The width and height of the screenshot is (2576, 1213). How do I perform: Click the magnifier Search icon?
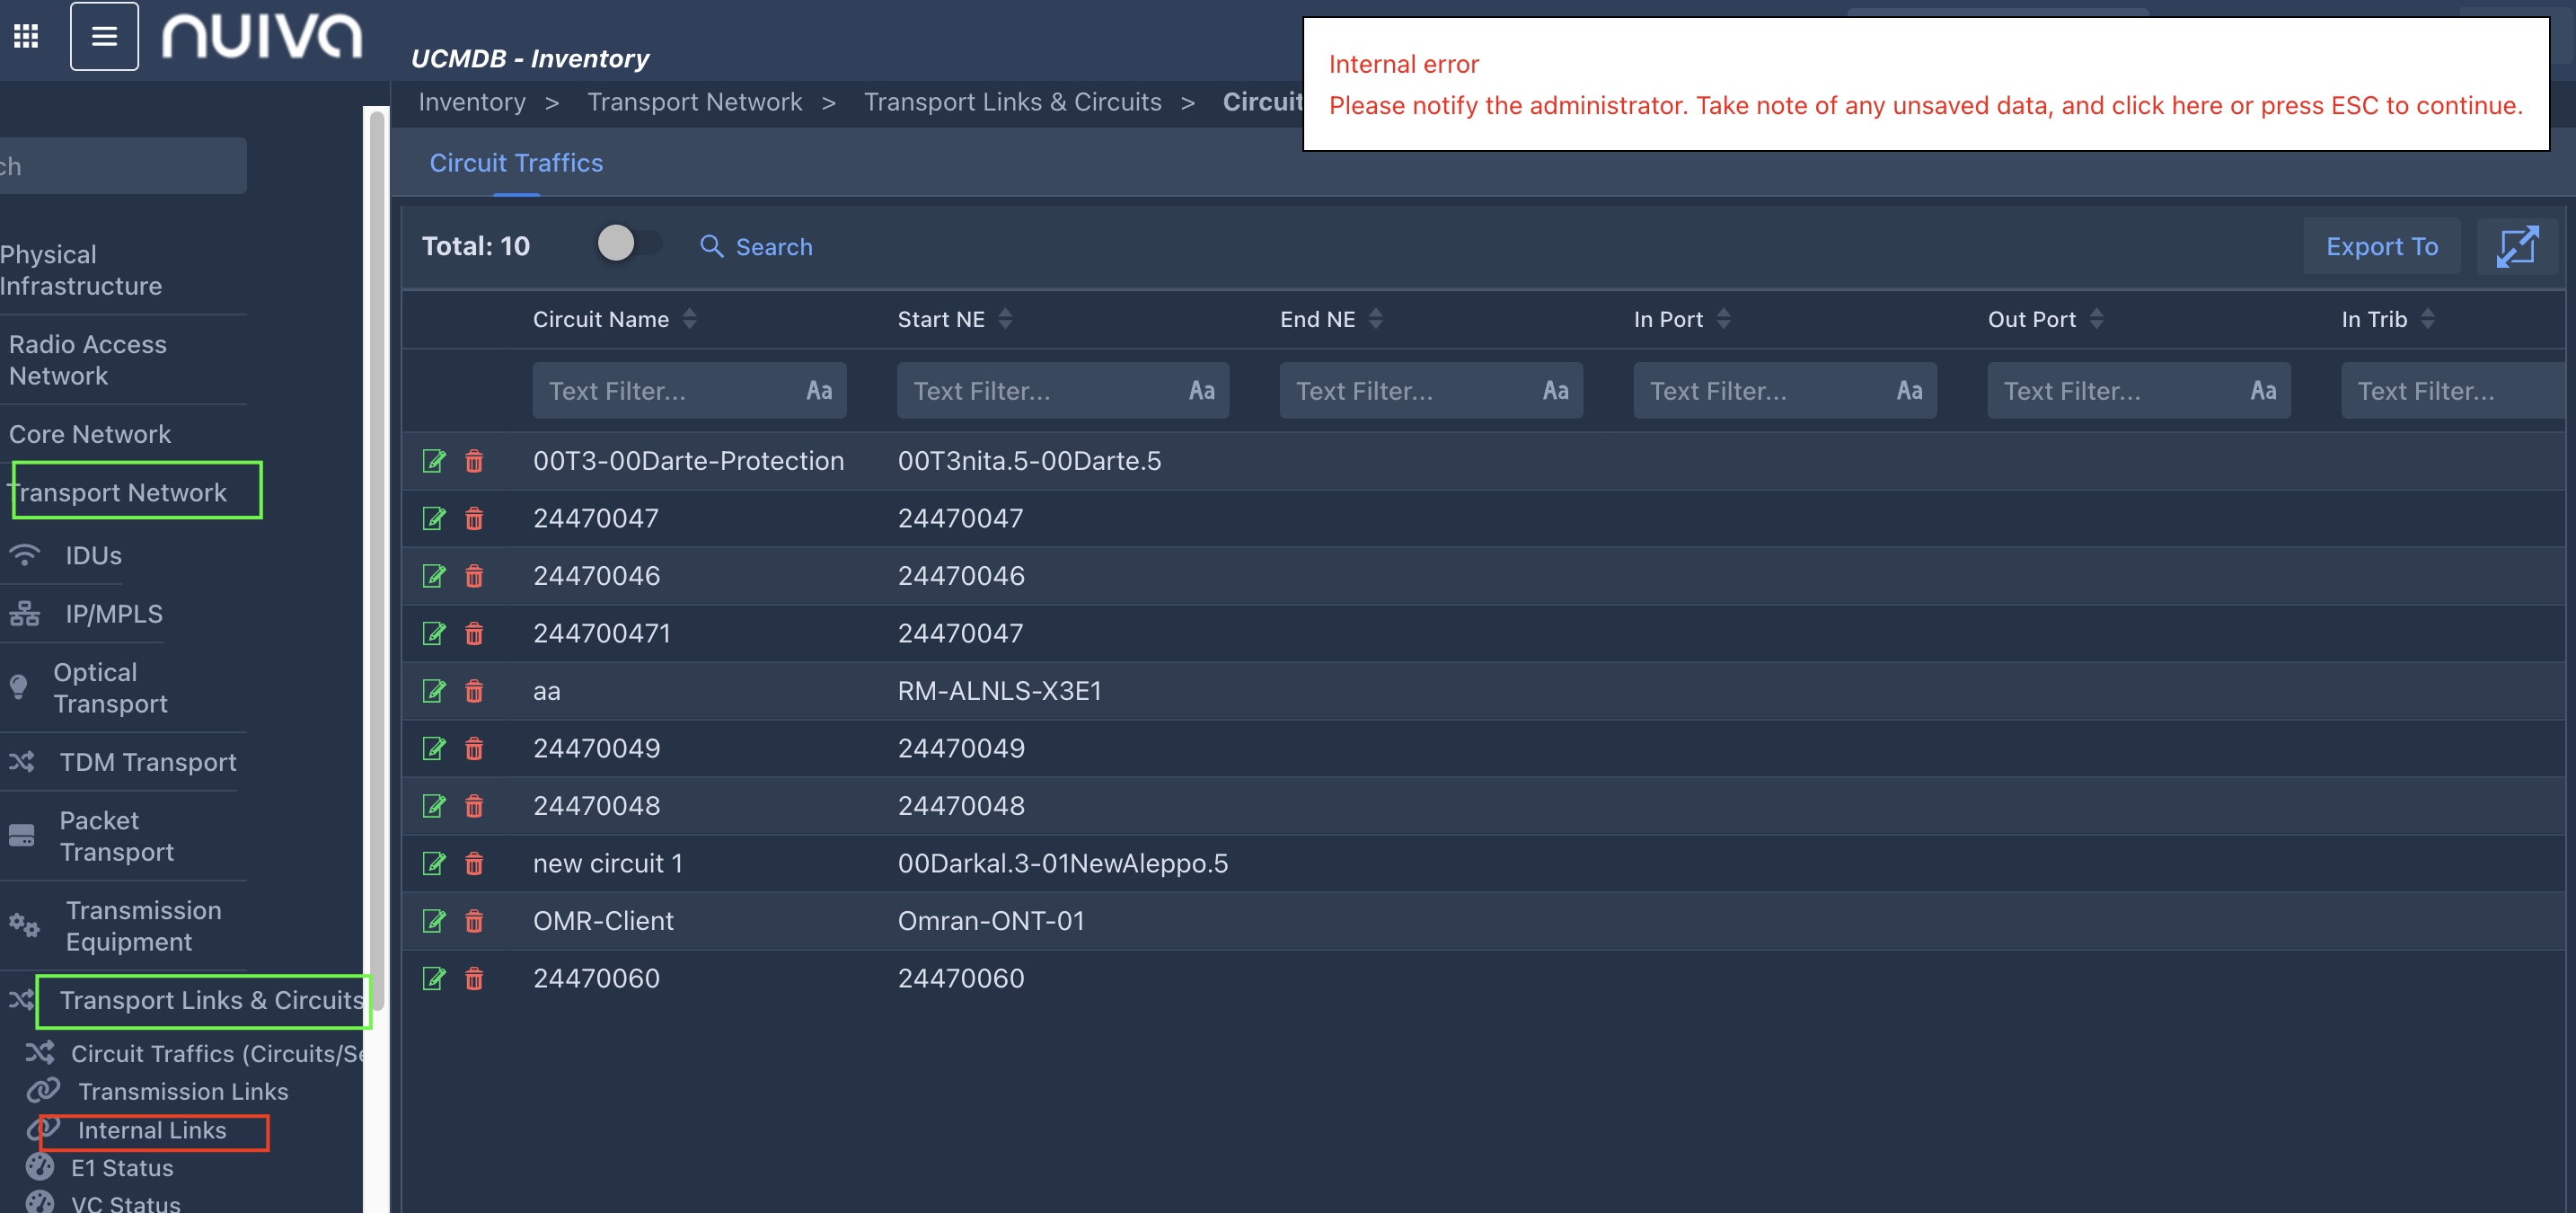[711, 246]
